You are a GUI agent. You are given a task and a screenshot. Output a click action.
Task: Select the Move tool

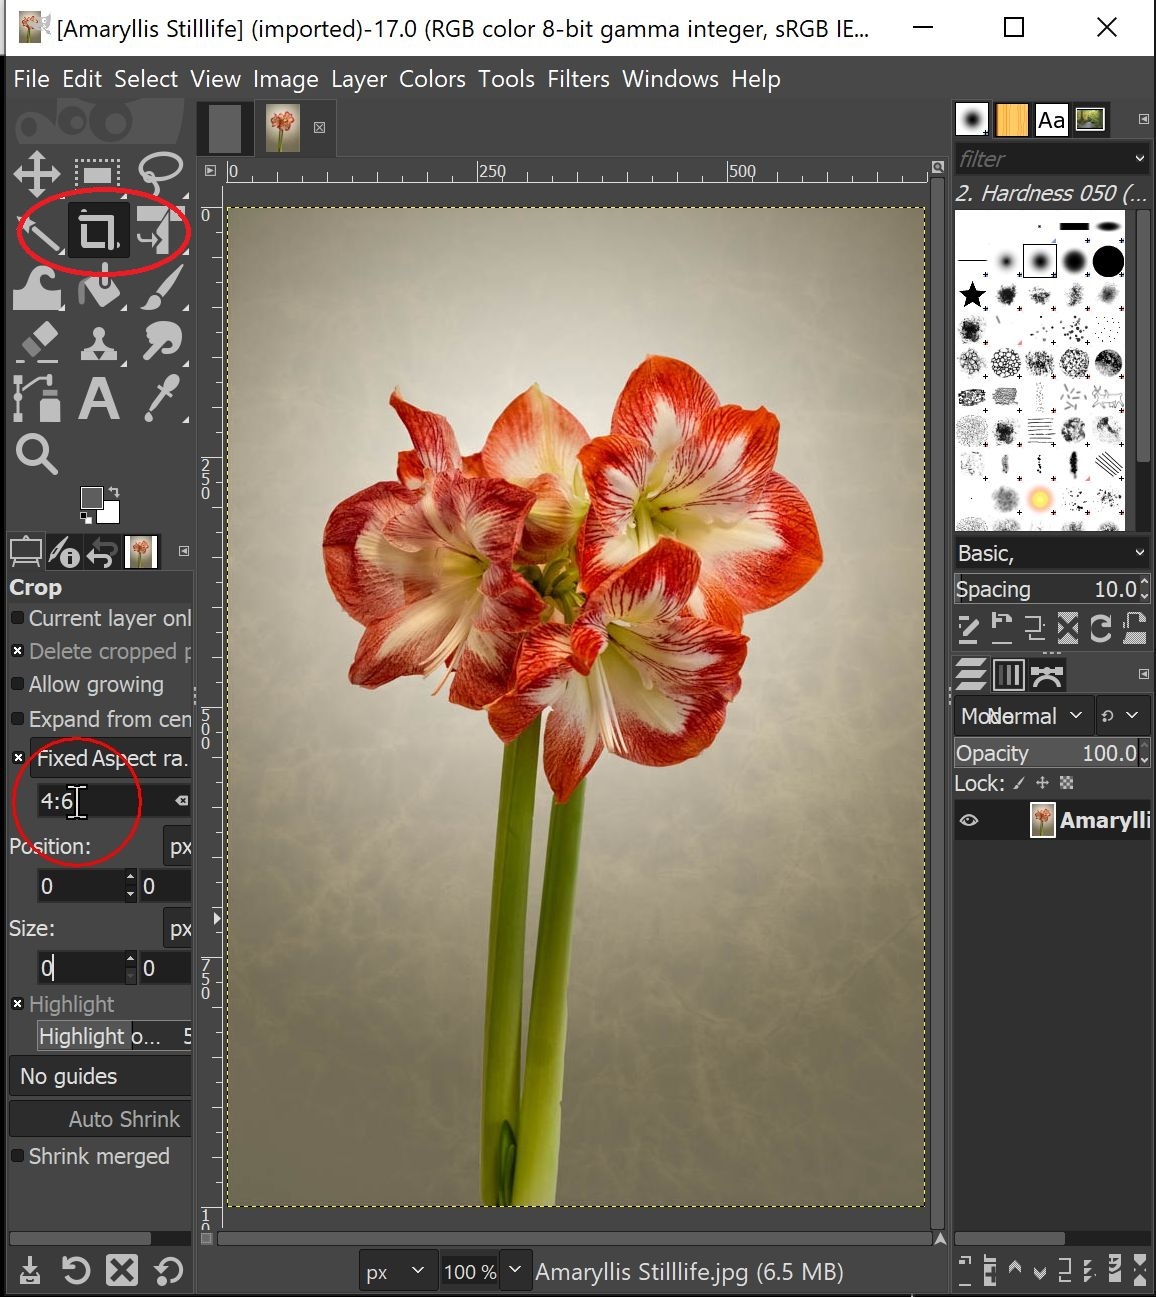37,174
